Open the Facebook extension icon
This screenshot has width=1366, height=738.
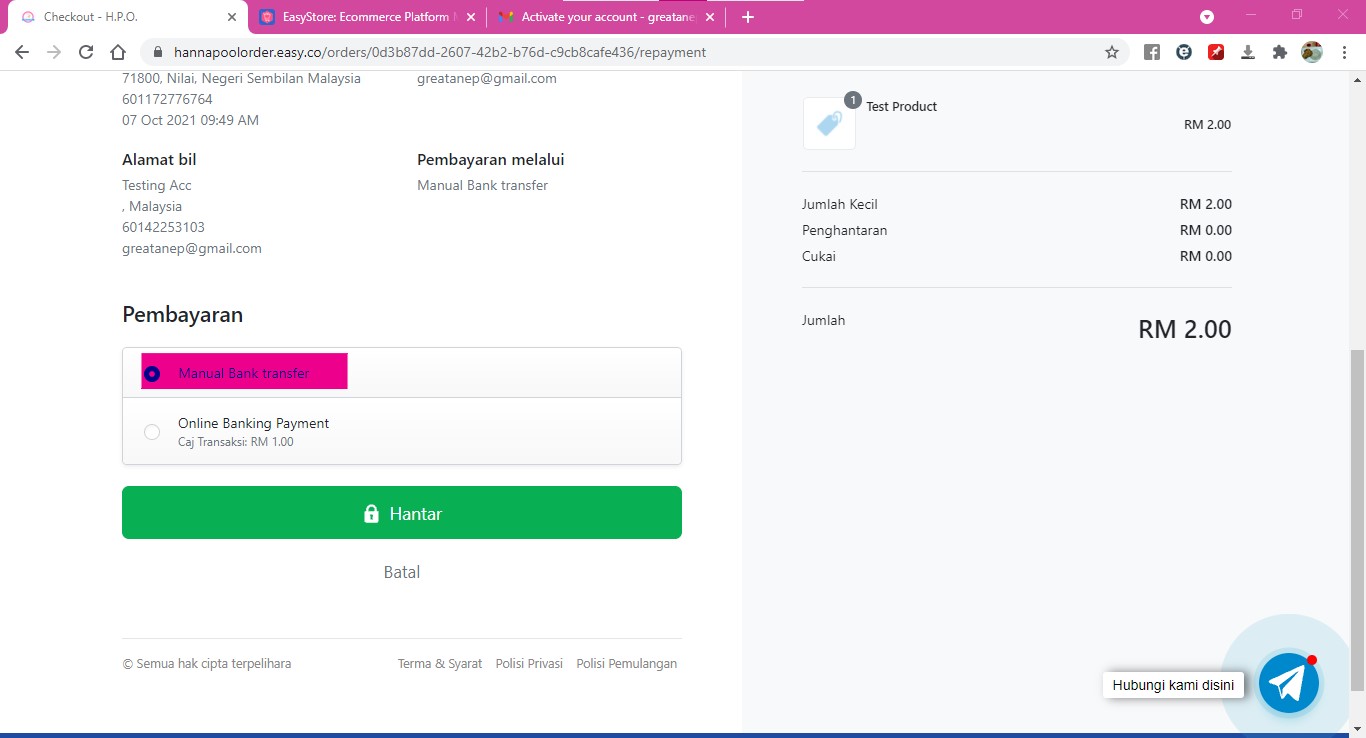click(x=1152, y=52)
